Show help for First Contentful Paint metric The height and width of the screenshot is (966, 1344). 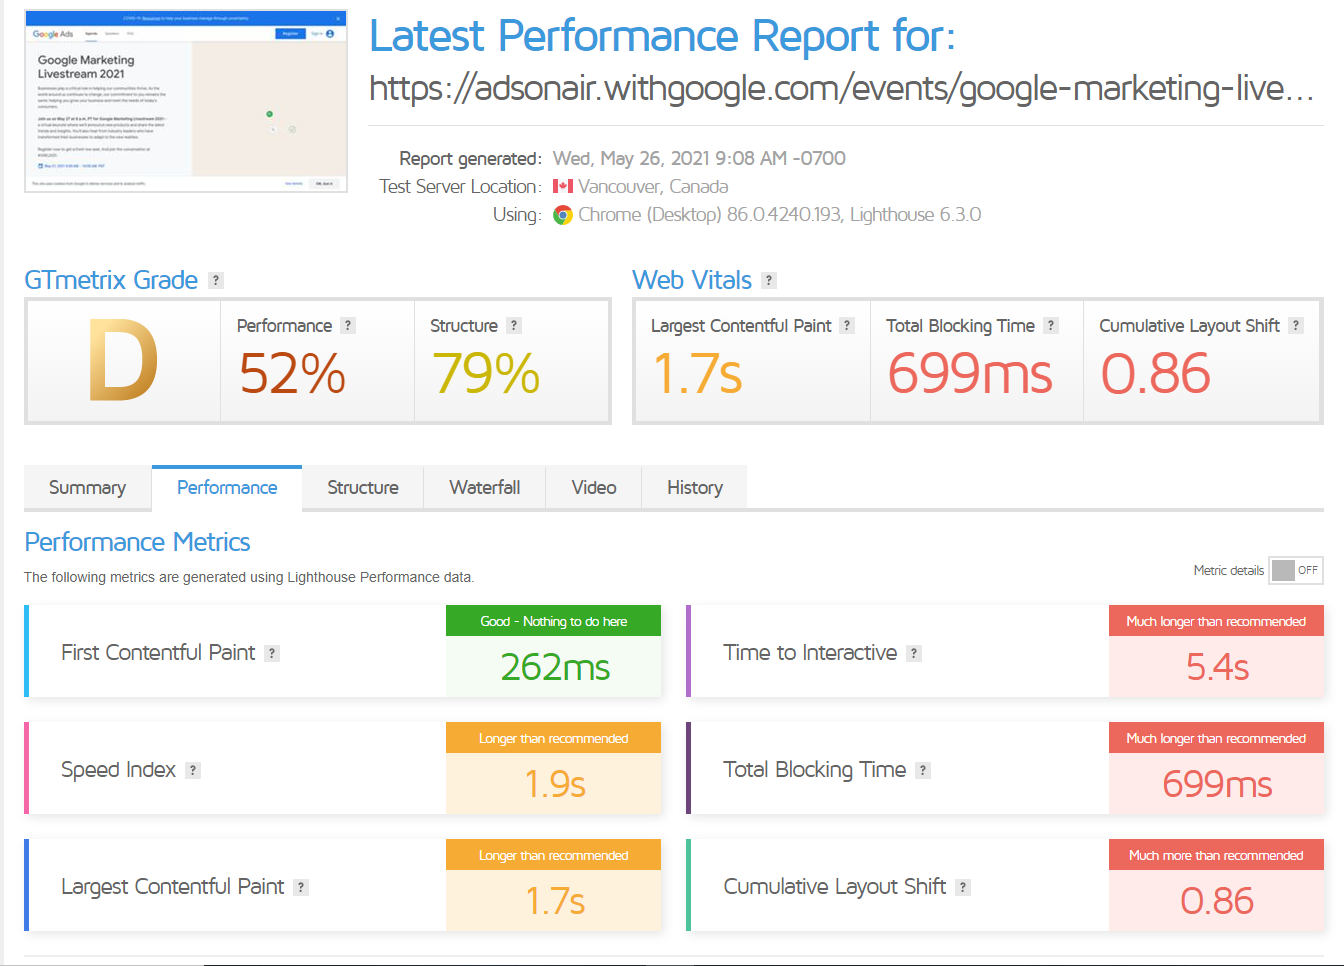click(x=272, y=654)
